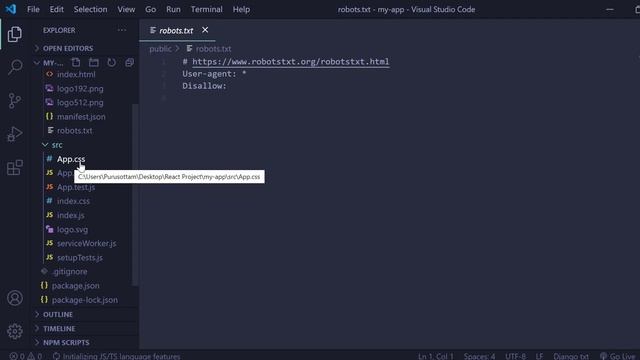Click Ln 1, Col 1 status entry
640x360 pixels.
pos(436,356)
